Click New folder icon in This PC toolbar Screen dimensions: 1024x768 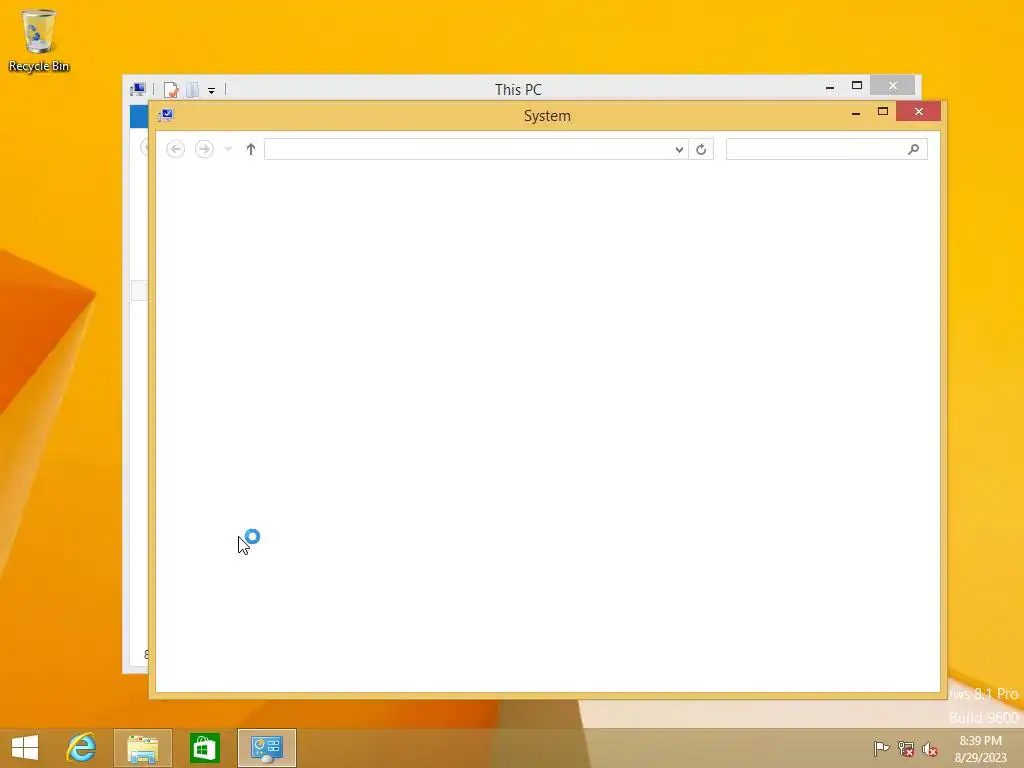(x=192, y=89)
